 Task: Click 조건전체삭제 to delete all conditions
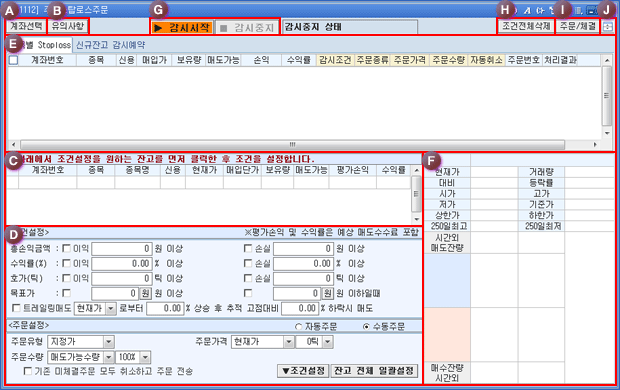point(526,26)
